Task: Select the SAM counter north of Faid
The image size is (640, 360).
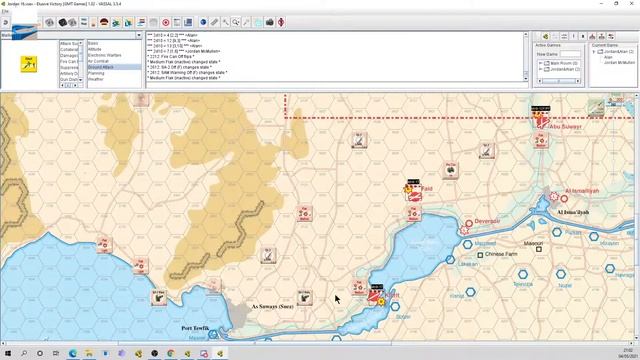Action: point(359,140)
